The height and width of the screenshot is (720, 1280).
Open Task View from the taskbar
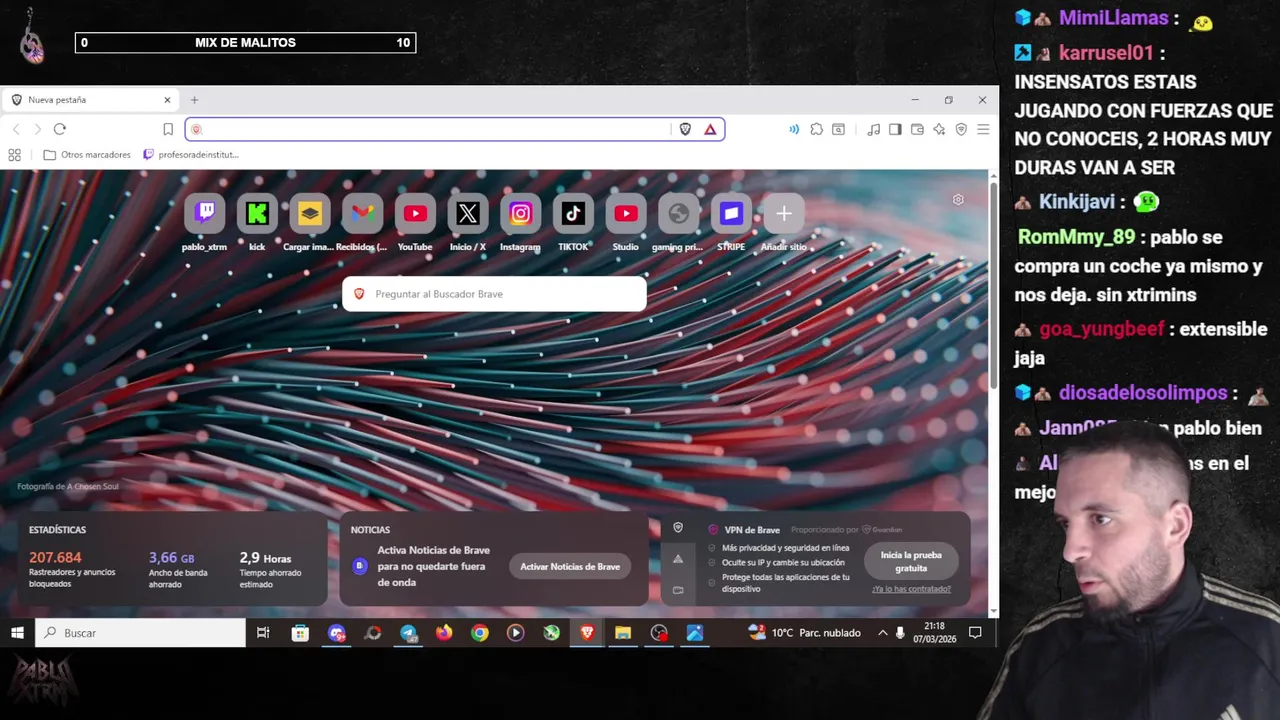pyautogui.click(x=263, y=633)
